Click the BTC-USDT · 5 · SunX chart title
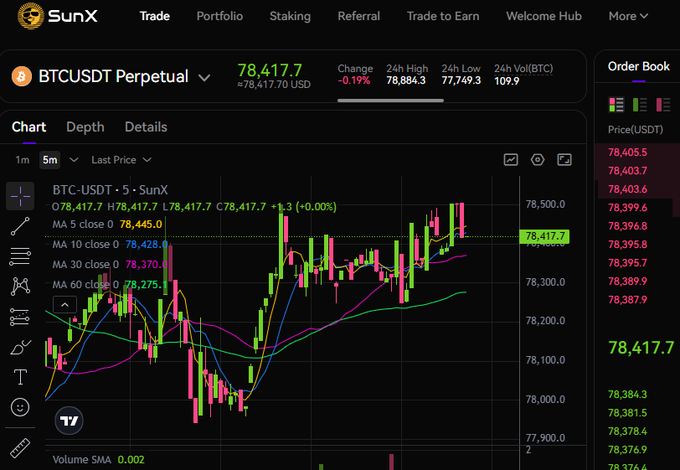 coord(110,190)
